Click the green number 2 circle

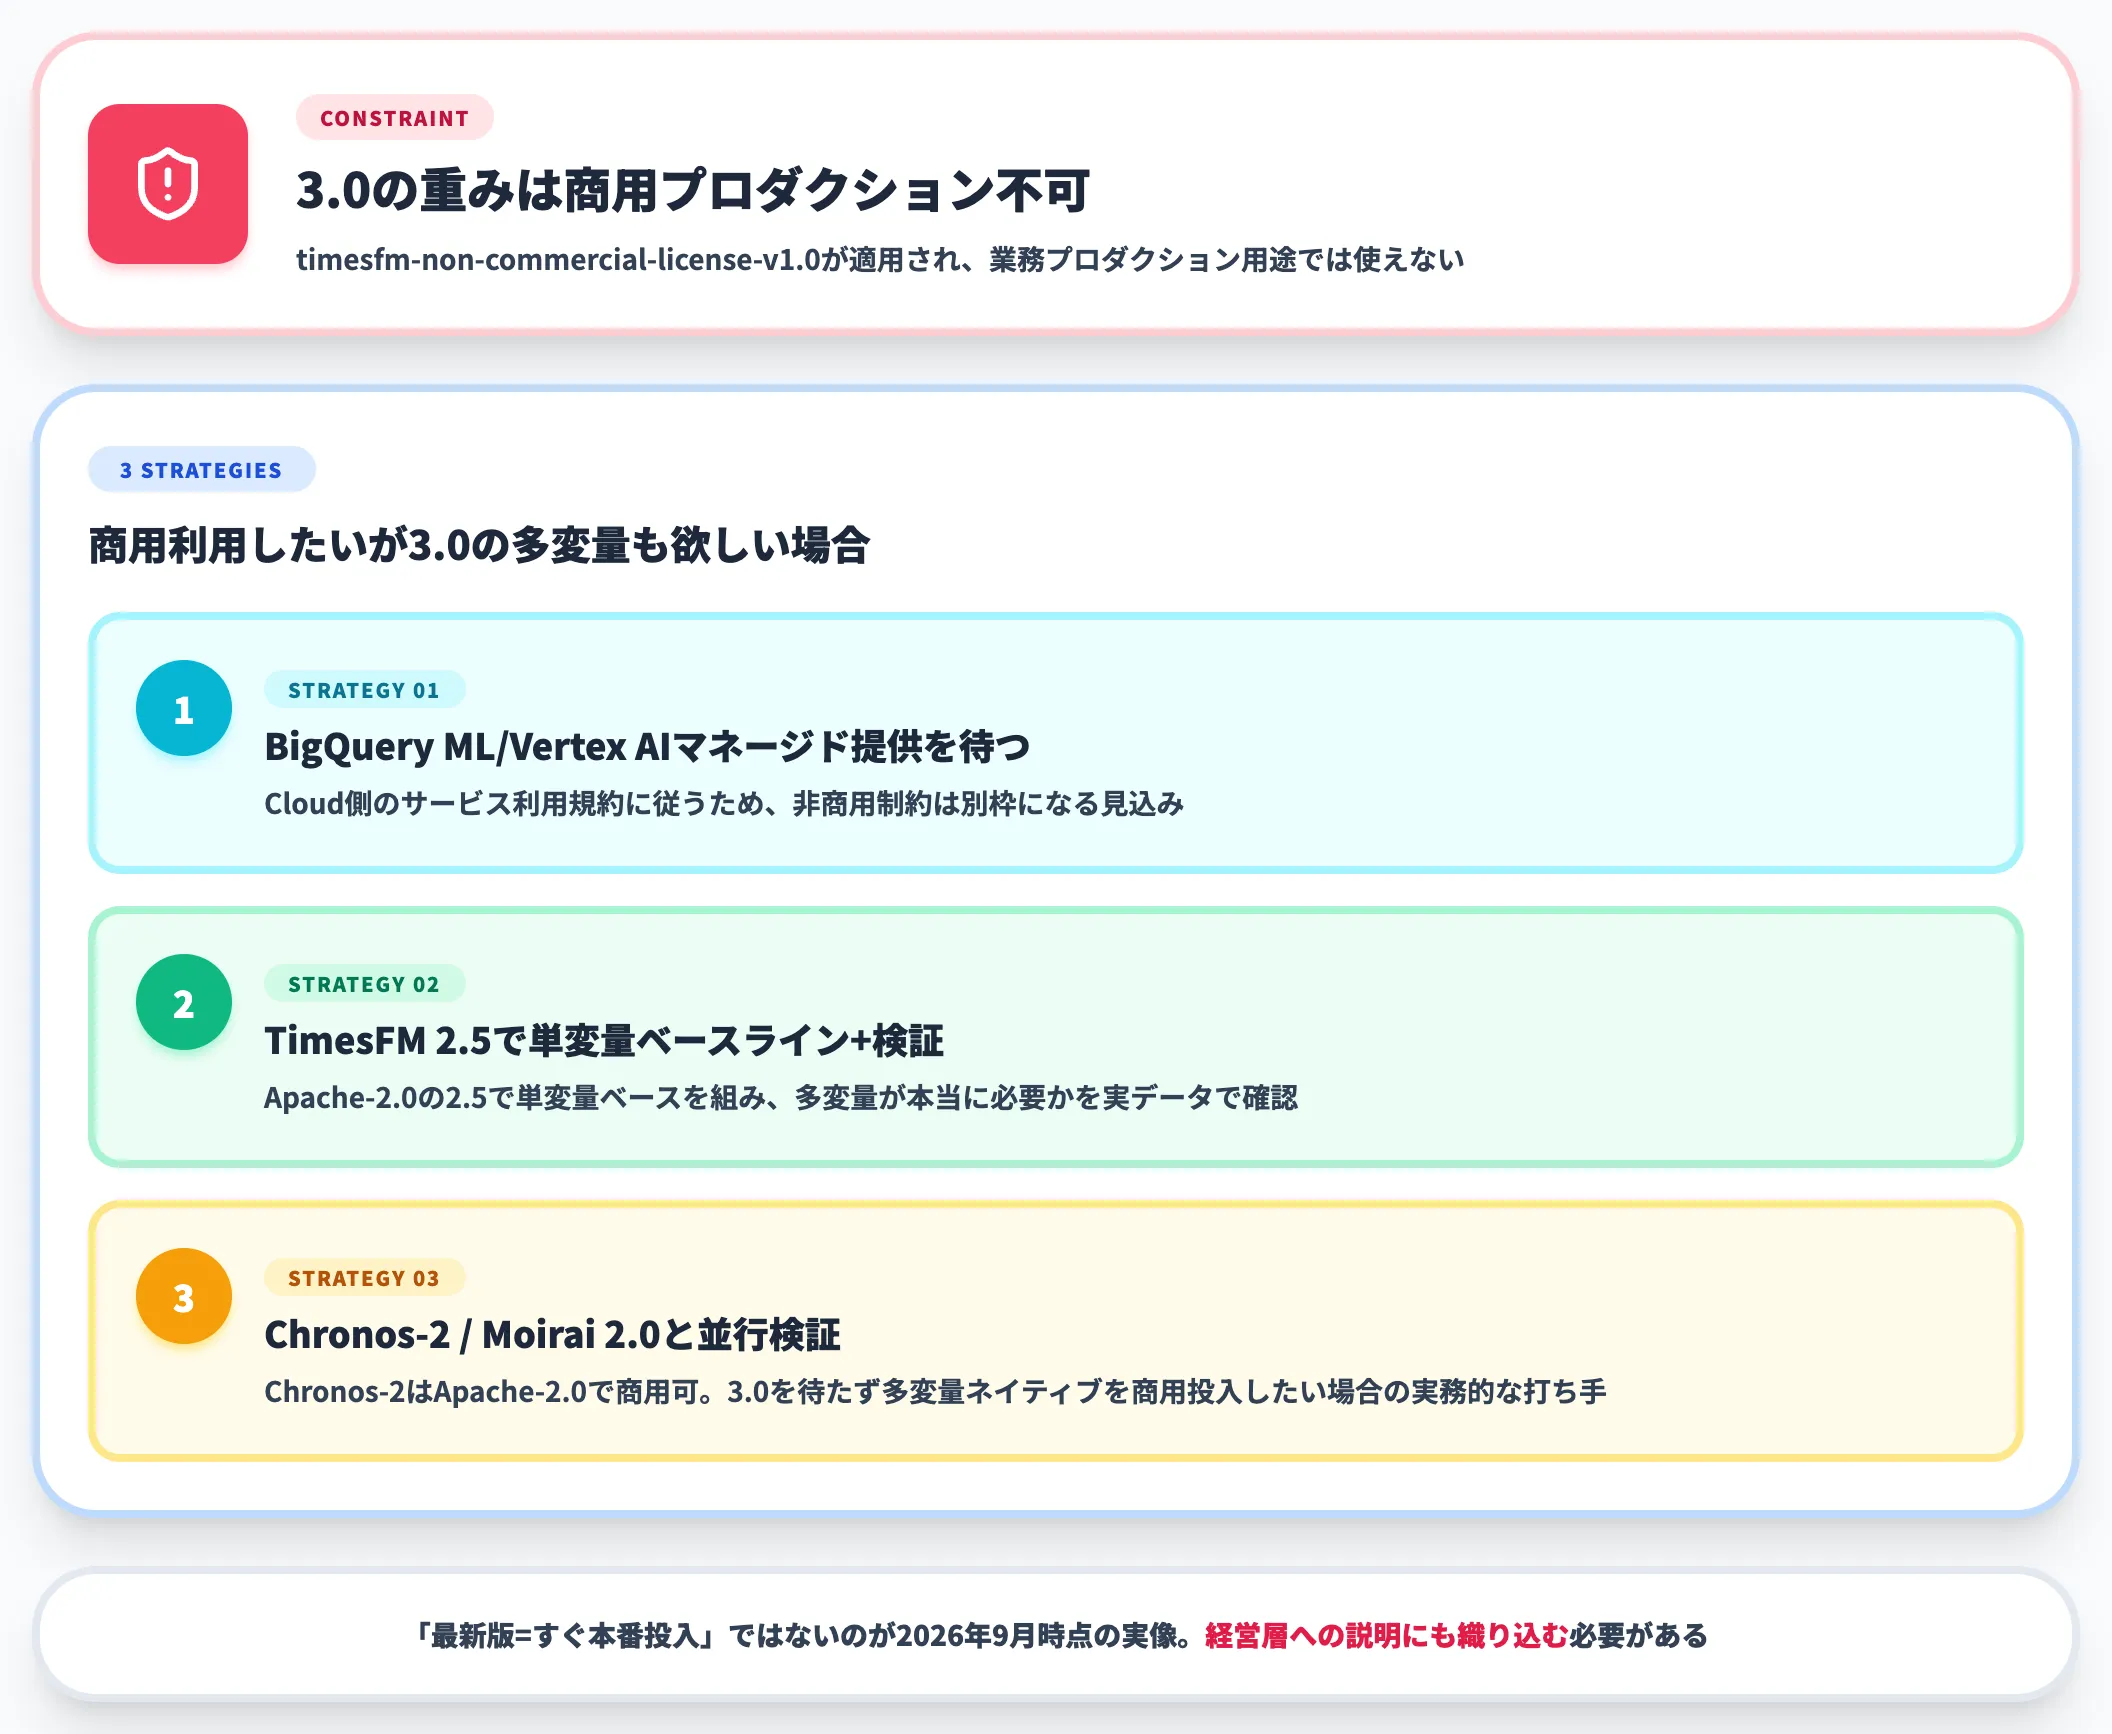184,1002
